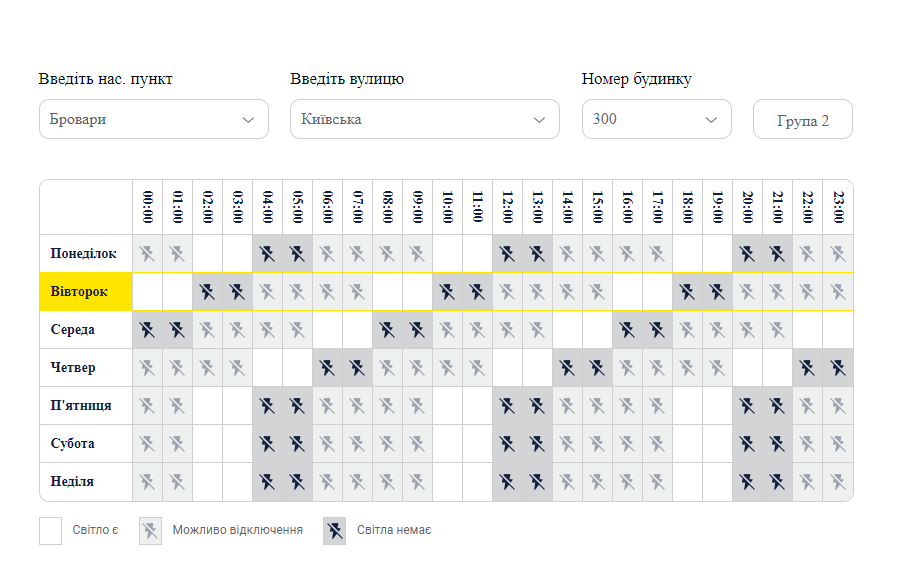Click Tuesday 18:00 outage lightning icon

687,291
